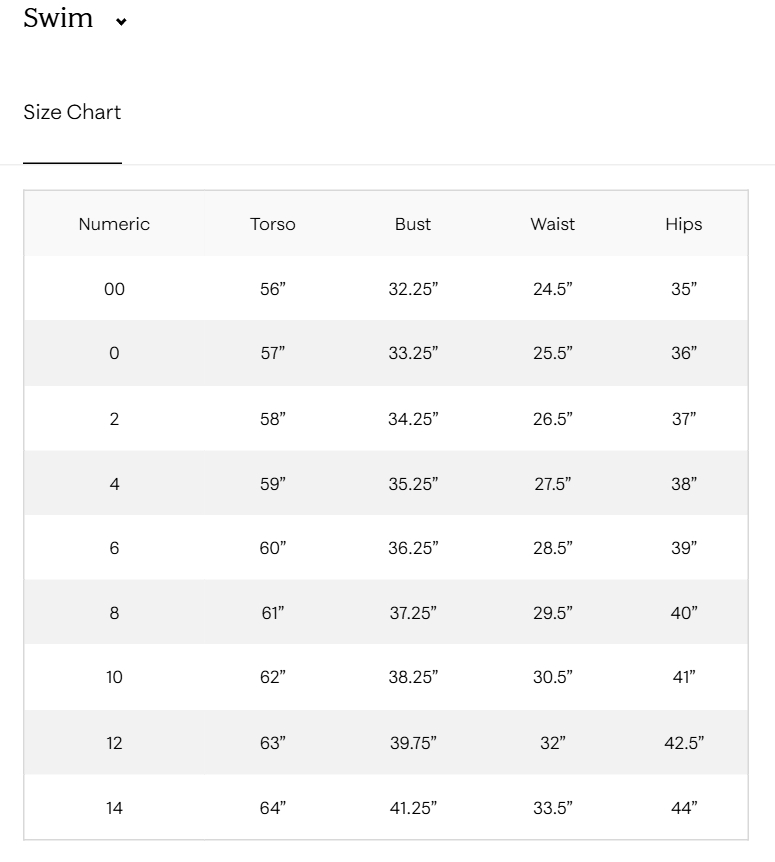
Task: Select the size 2 row label
Action: click(x=114, y=419)
